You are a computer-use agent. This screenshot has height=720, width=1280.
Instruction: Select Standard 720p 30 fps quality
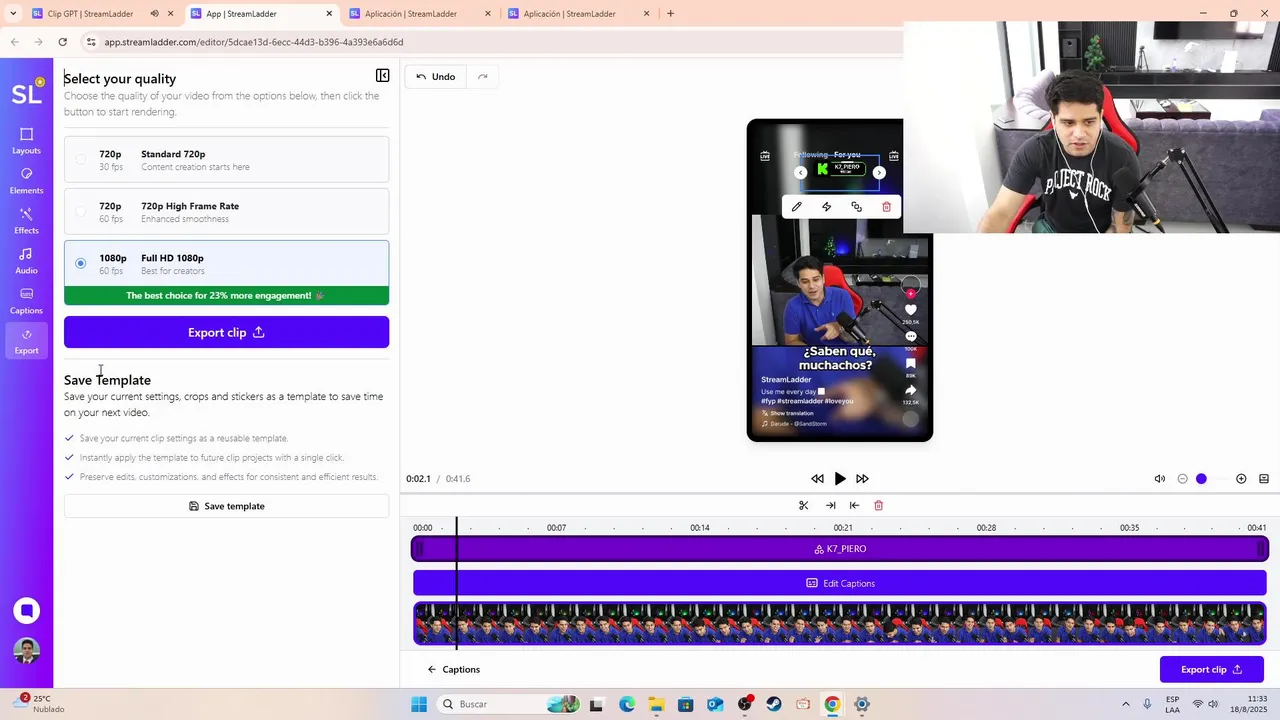click(x=226, y=160)
